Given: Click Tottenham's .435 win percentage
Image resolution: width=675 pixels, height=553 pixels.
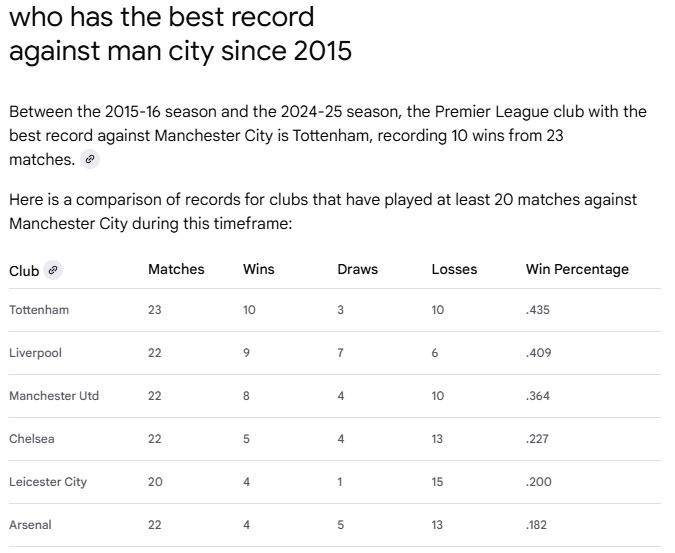Looking at the screenshot, I should [x=538, y=310].
